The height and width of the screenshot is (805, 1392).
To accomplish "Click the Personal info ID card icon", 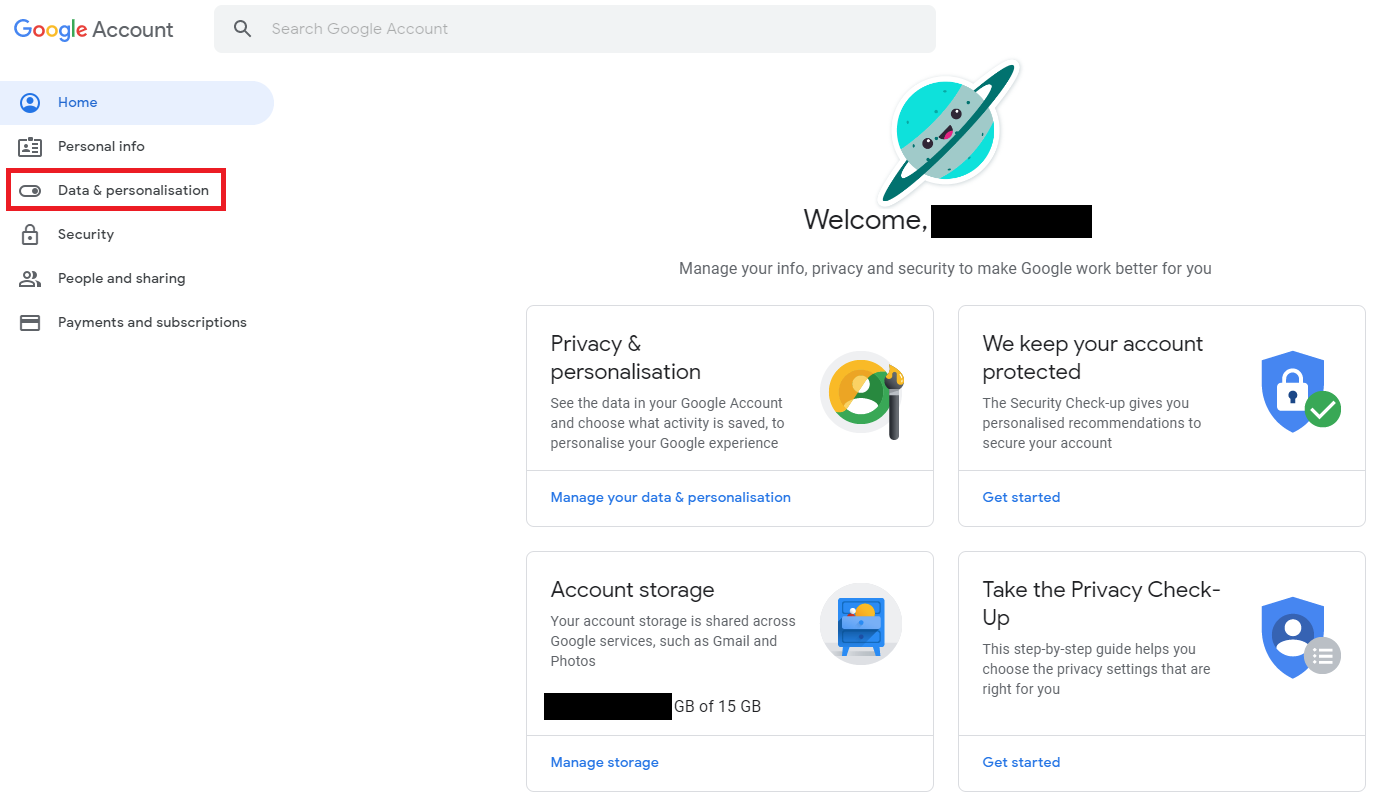I will 30,146.
